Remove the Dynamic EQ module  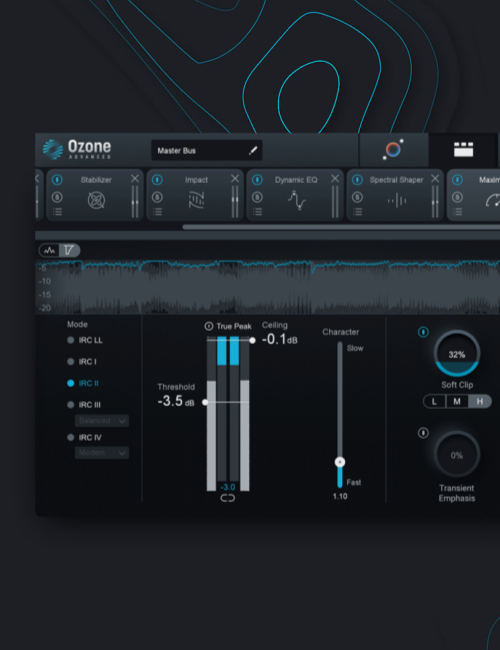(335, 178)
